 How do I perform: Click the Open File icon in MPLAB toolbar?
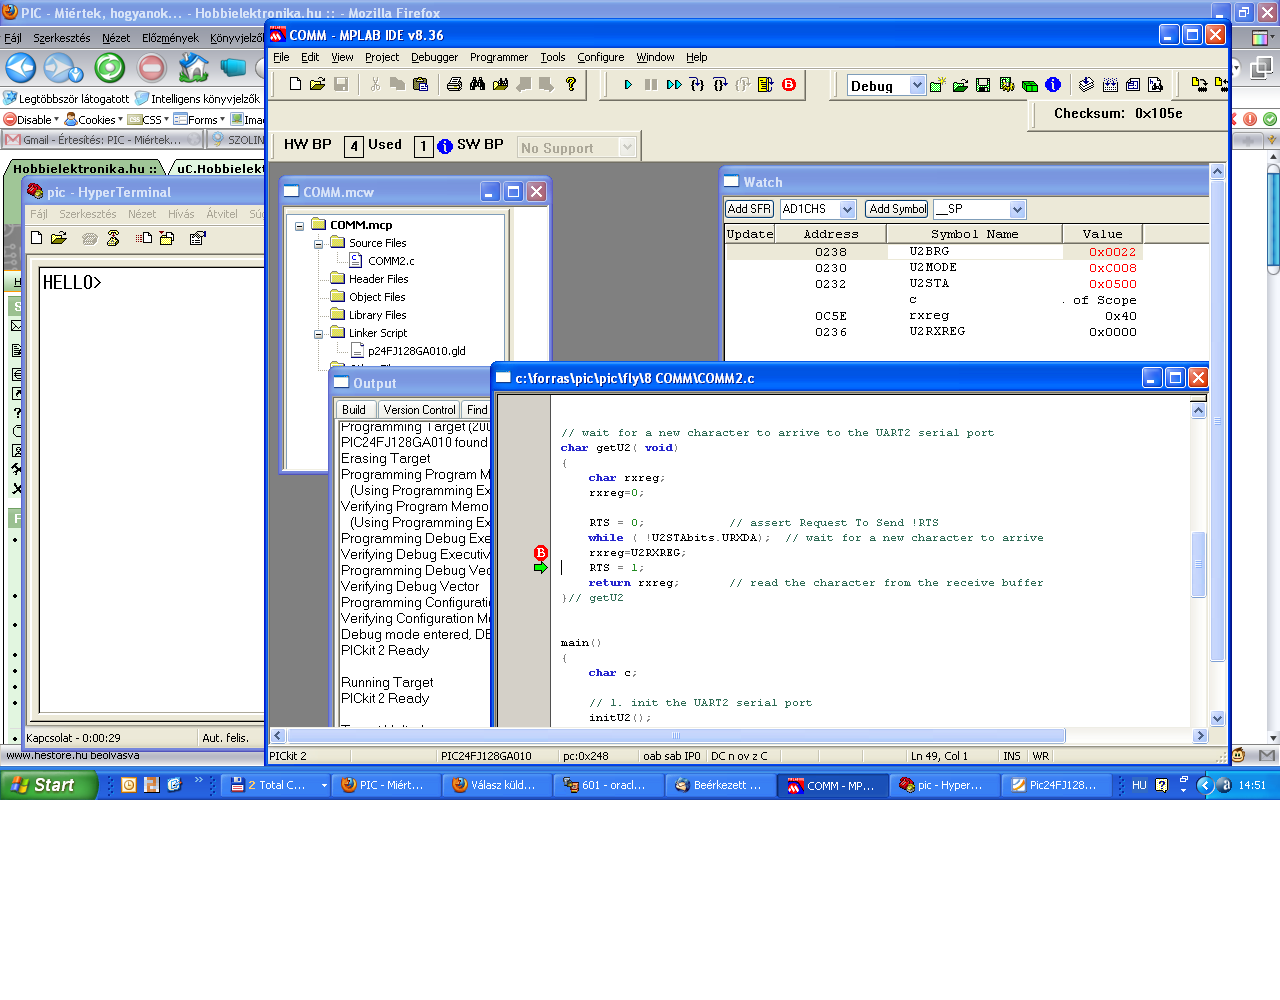[317, 84]
